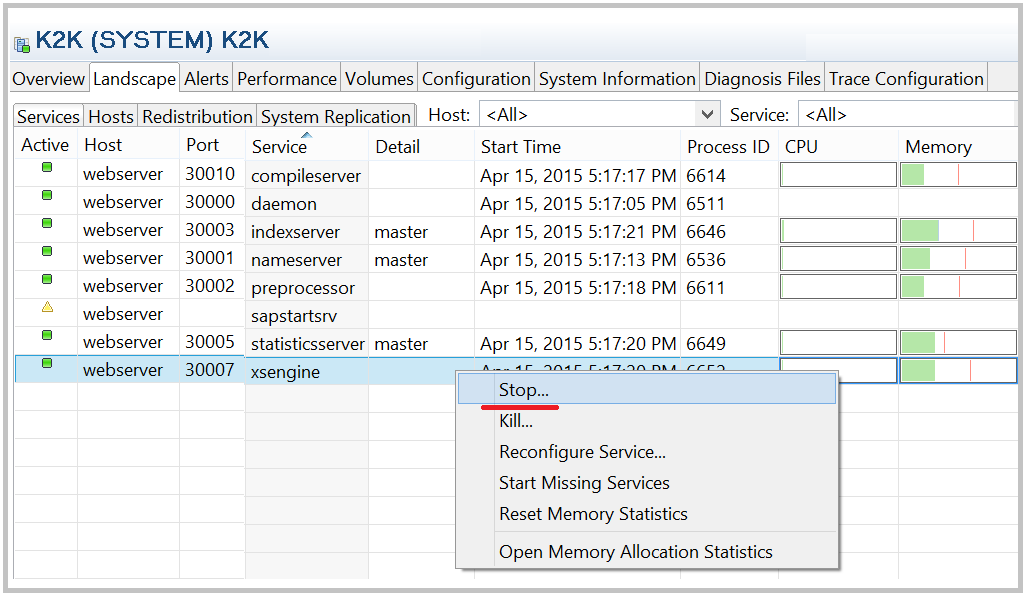Click green active status icon for compileserver
The width and height of the screenshot is (1024, 596).
click(x=47, y=168)
